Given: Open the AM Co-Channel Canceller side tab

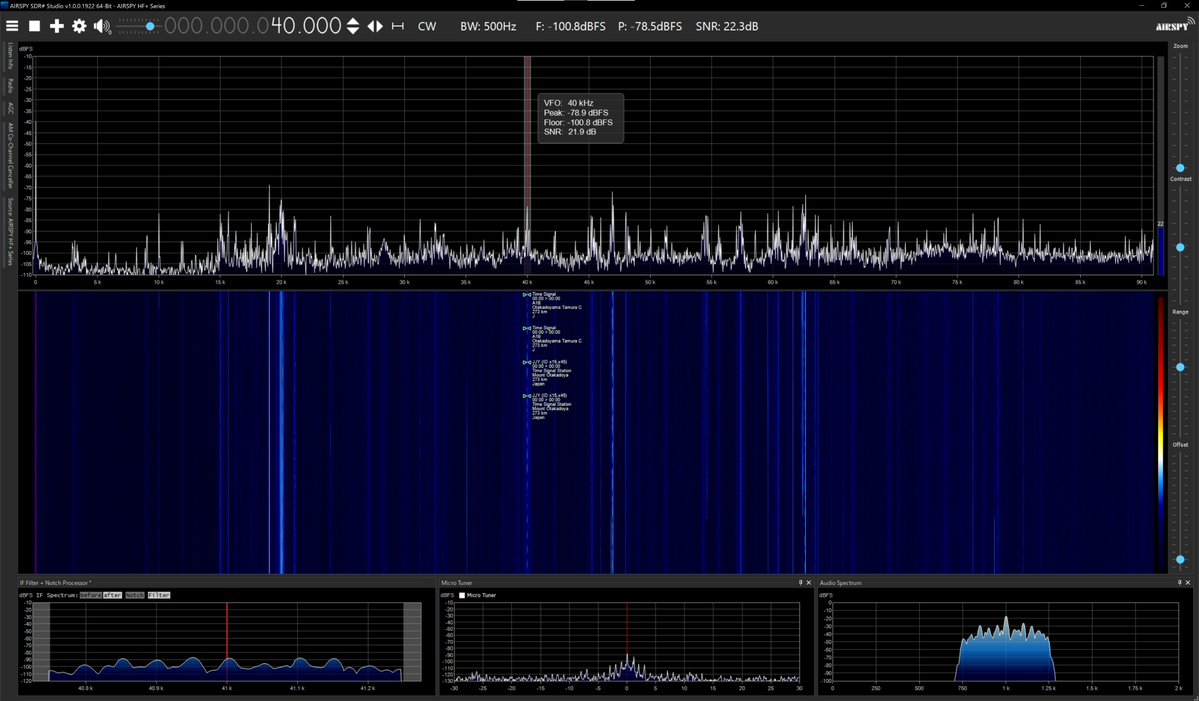Looking at the screenshot, I should tap(10, 155).
